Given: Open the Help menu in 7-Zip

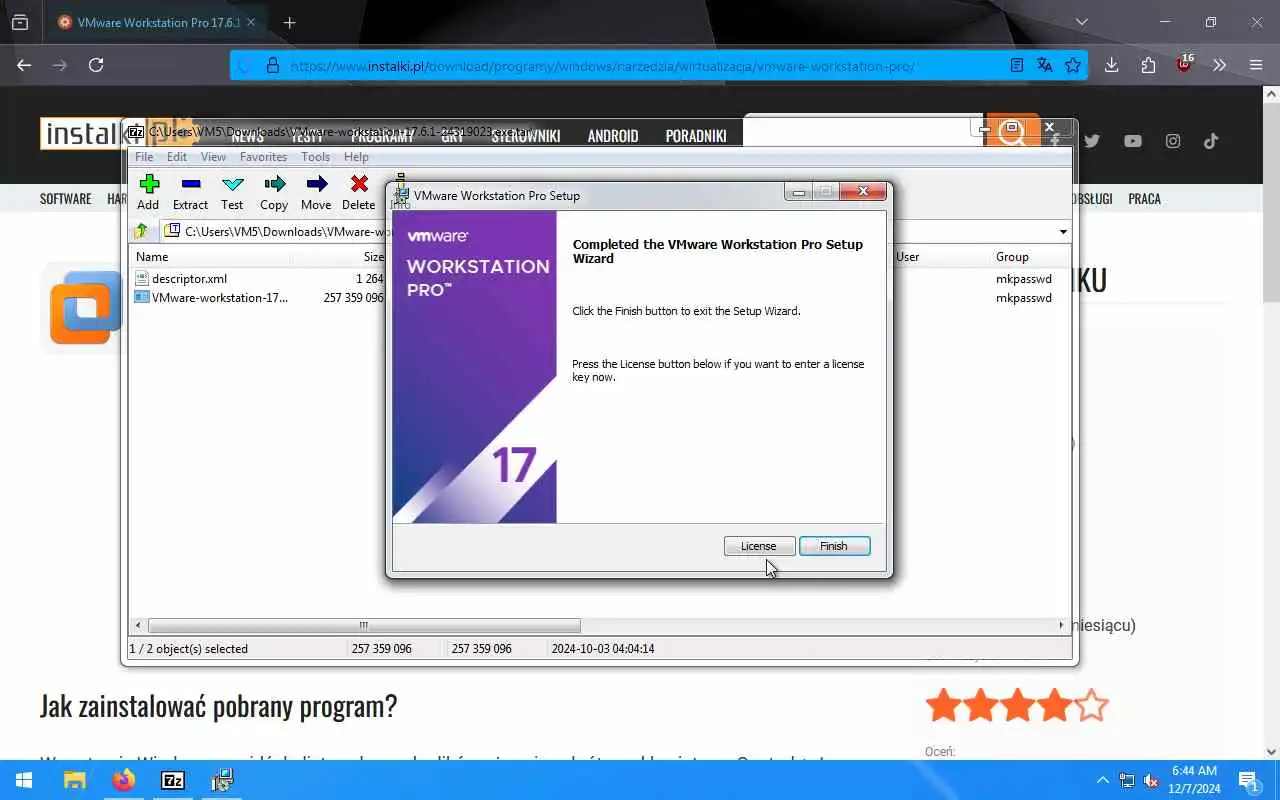Looking at the screenshot, I should click(x=356, y=157).
